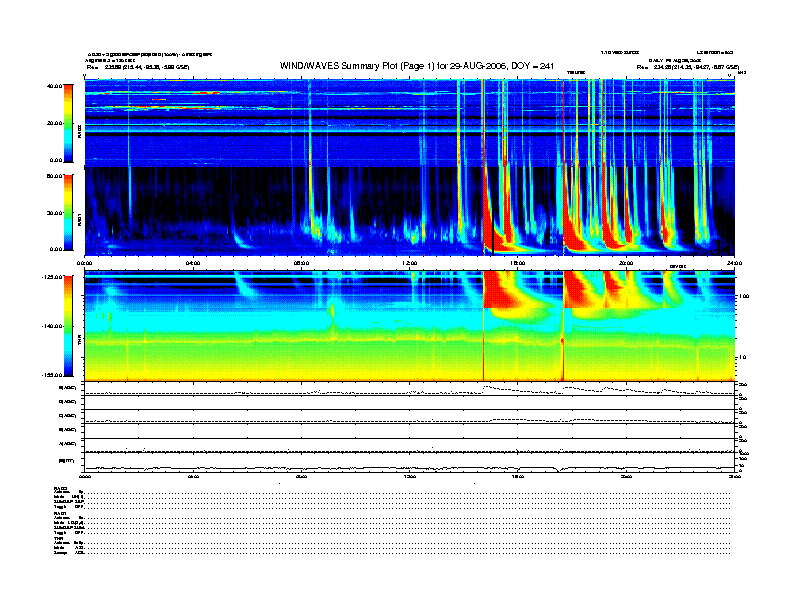Select the RAD2 color scale bar
This screenshot has width=792, height=612.
[69, 123]
